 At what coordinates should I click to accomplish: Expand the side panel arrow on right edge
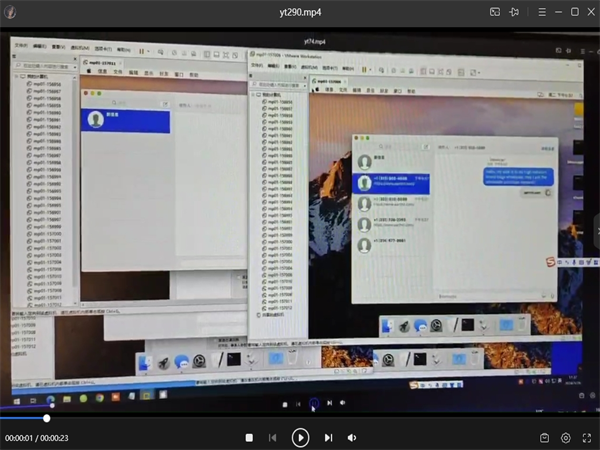click(596, 226)
